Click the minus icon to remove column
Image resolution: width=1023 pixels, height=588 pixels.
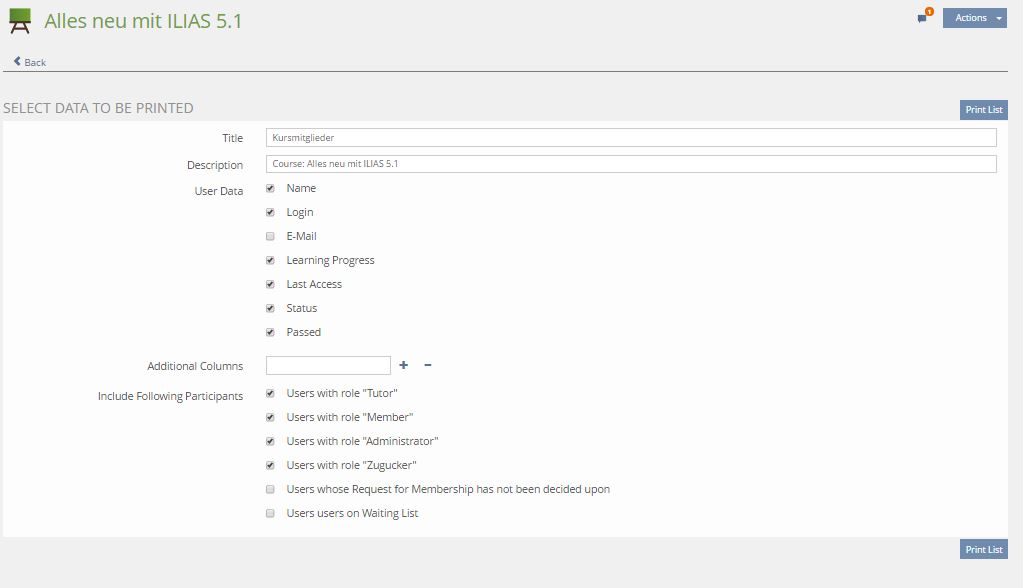(428, 366)
